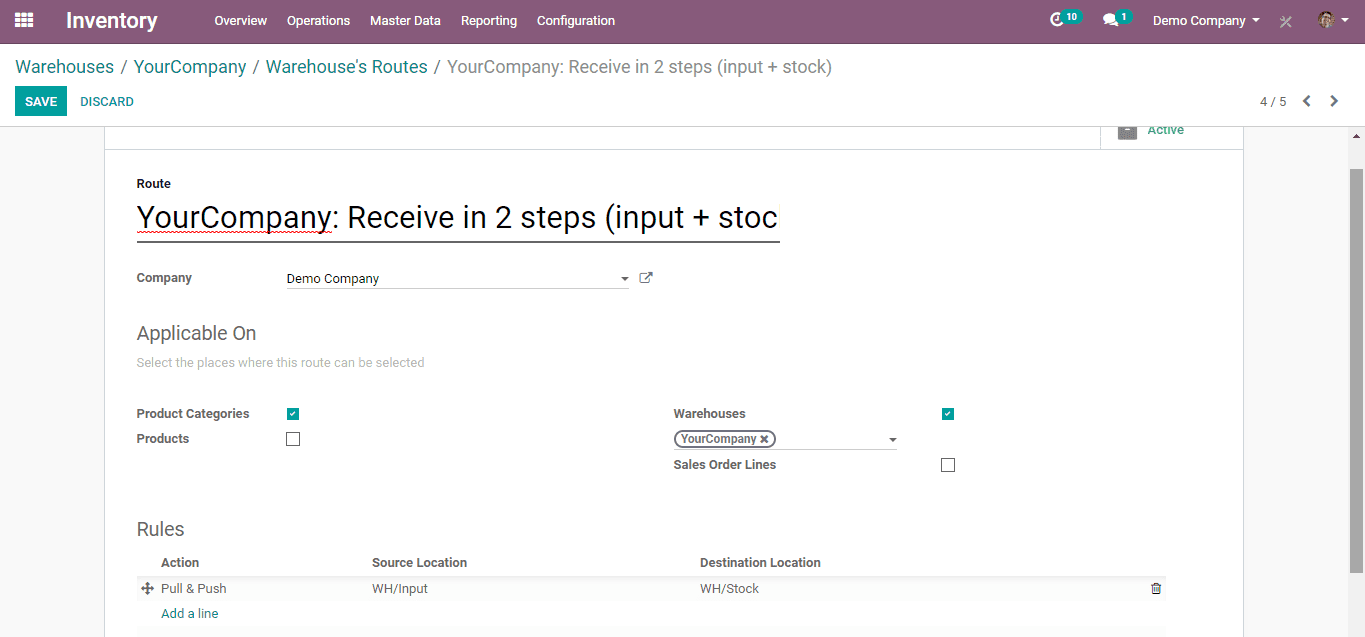The width and height of the screenshot is (1365, 637).
Task: Uncheck the Product Categories checkbox
Action: tap(293, 414)
